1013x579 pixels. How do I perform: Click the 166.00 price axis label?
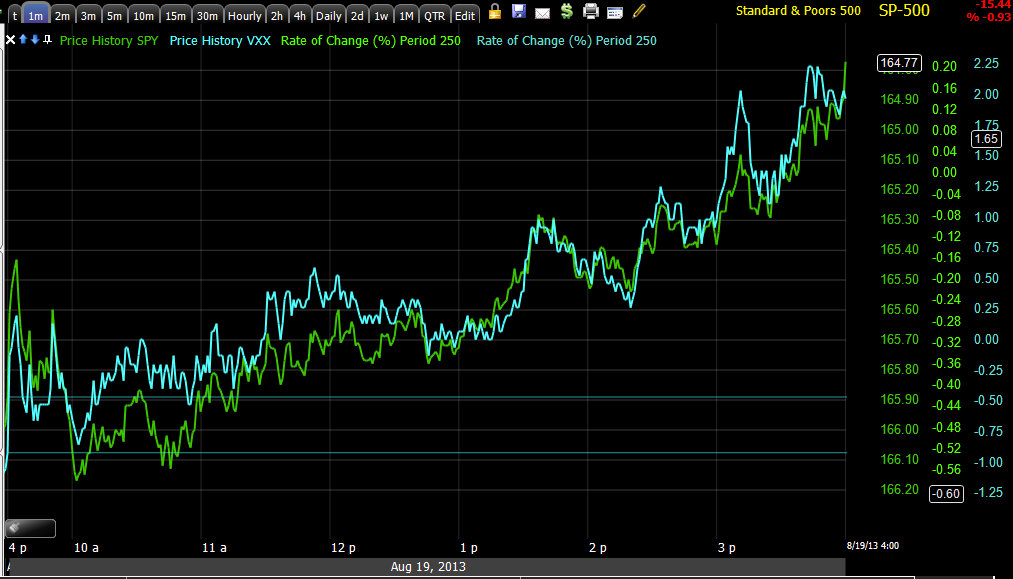pos(899,429)
